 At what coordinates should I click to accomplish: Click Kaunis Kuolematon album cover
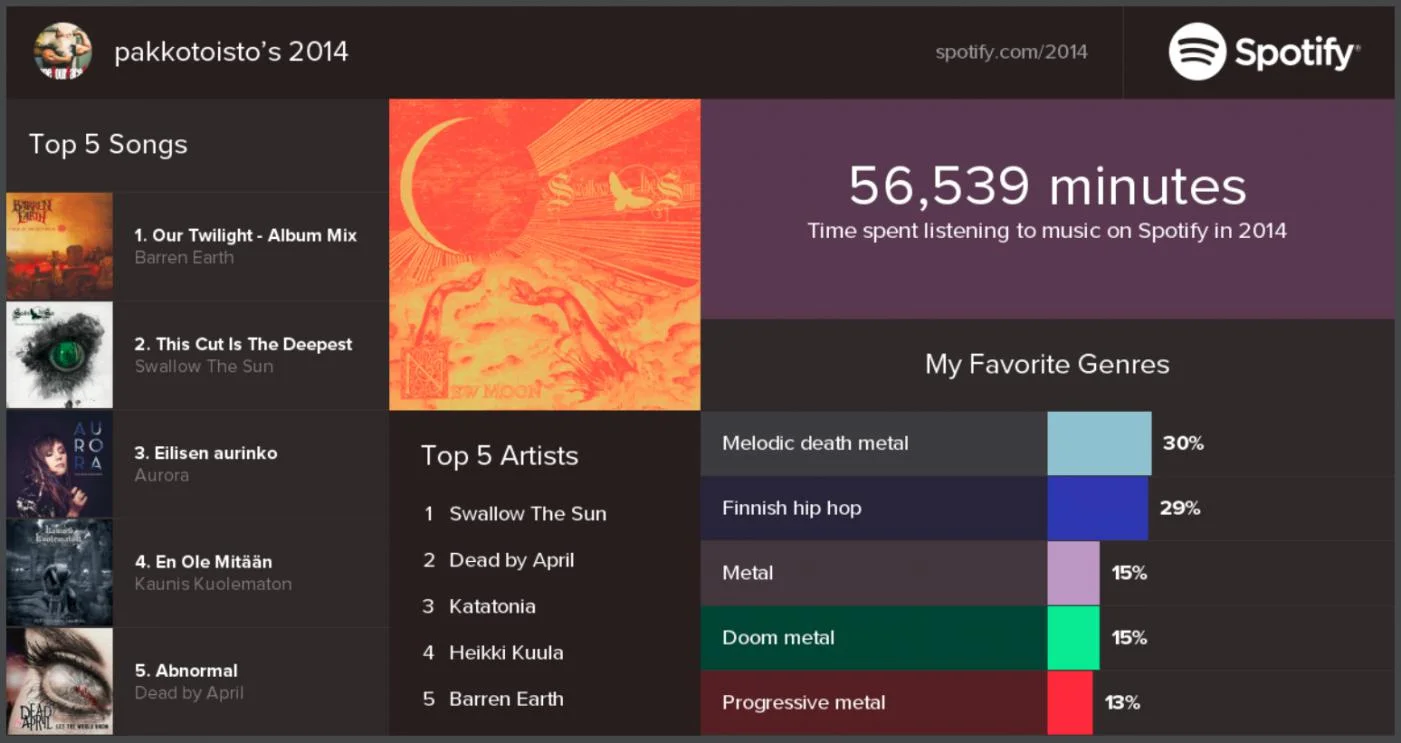coord(60,573)
